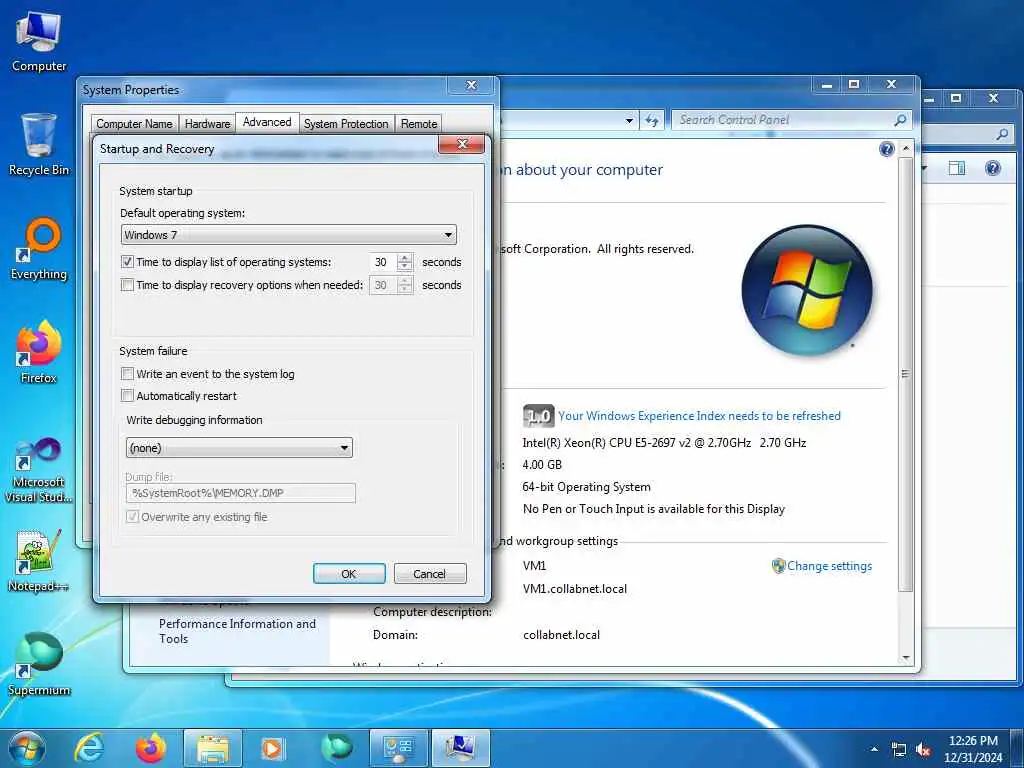The width and height of the screenshot is (1024, 768).
Task: Open the Microsoft Visual Studio desktop shortcut
Action: click(x=39, y=470)
